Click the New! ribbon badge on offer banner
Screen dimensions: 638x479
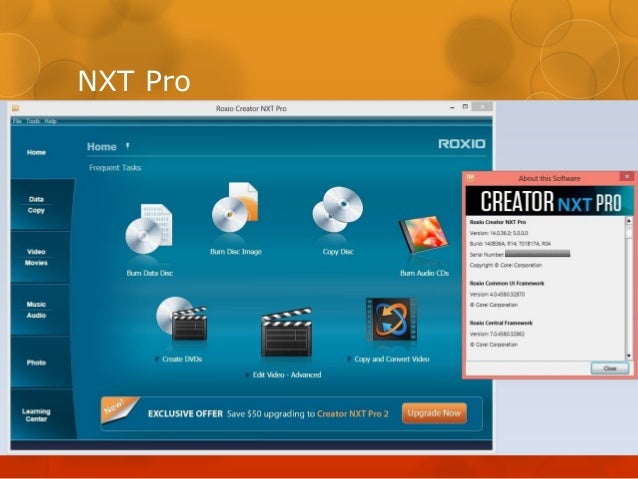tap(118, 409)
